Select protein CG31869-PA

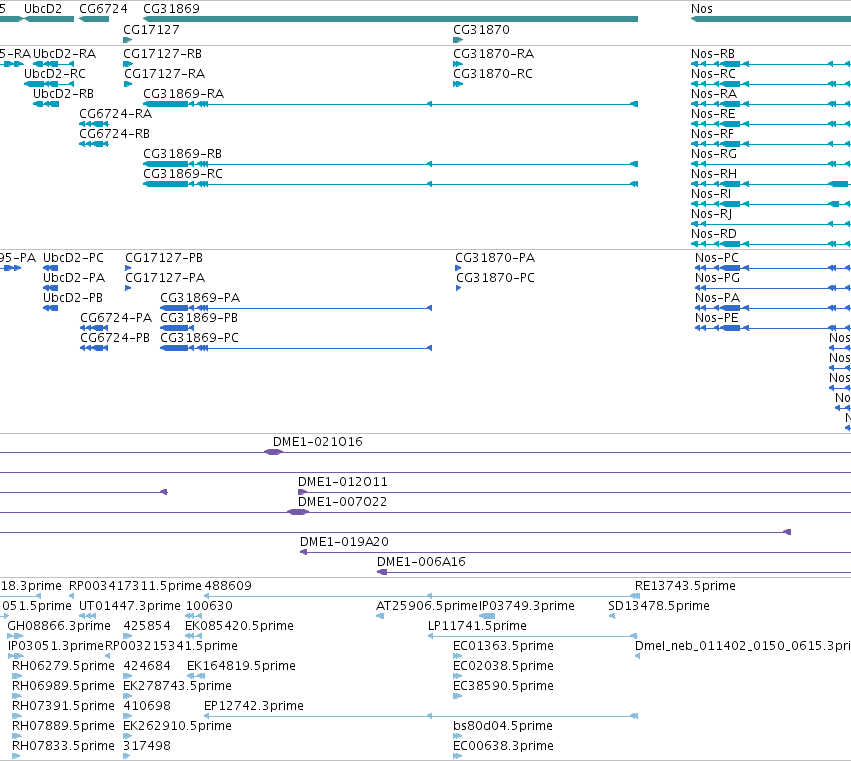[200, 298]
